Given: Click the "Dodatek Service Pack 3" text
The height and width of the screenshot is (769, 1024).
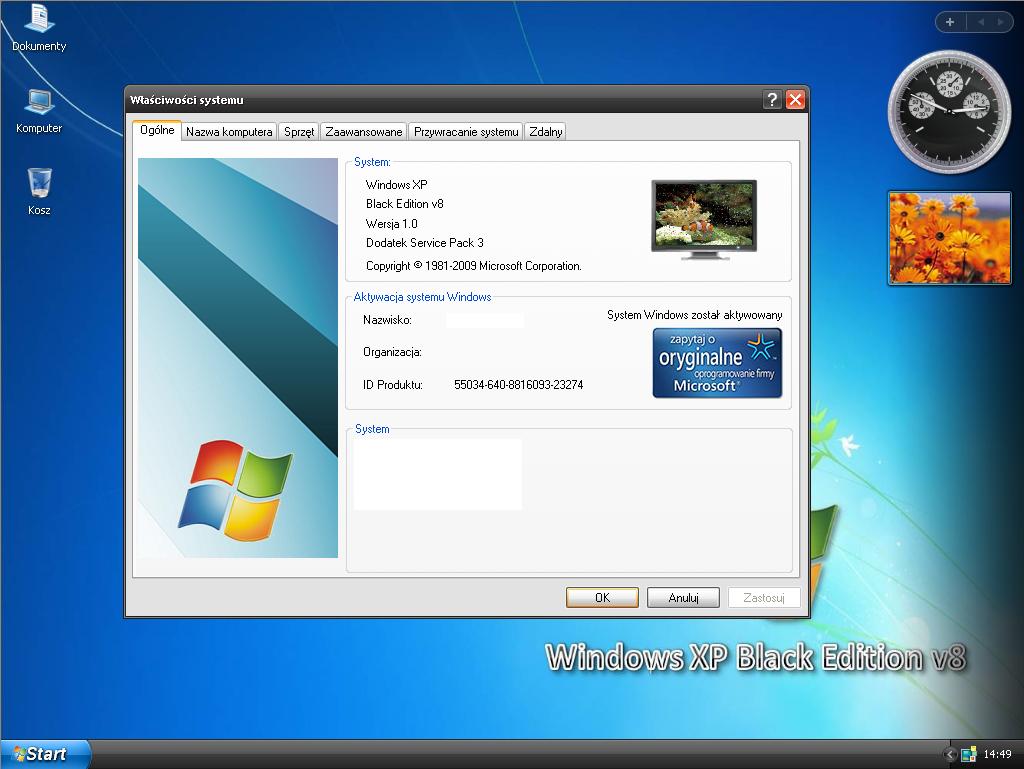Looking at the screenshot, I should (424, 243).
